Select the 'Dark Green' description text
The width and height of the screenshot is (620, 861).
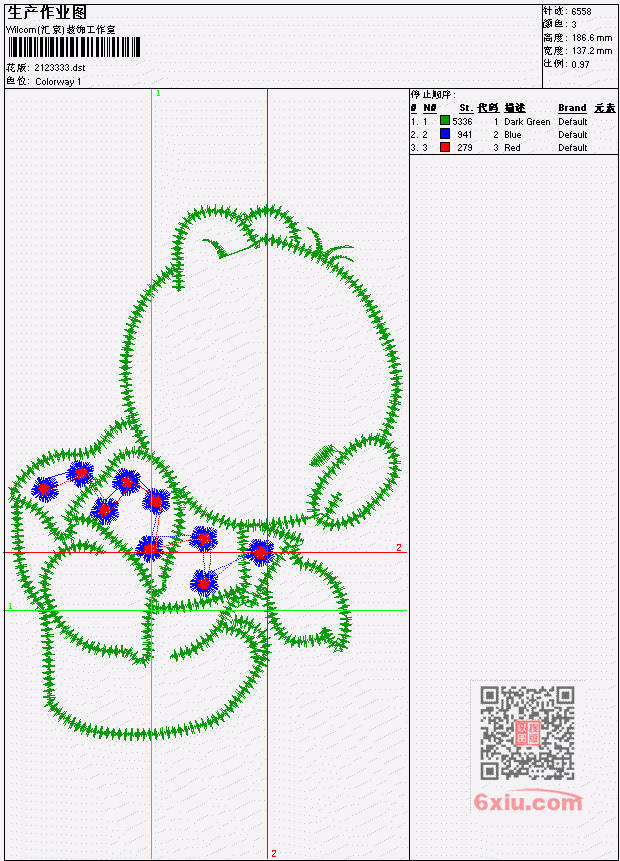click(x=527, y=122)
